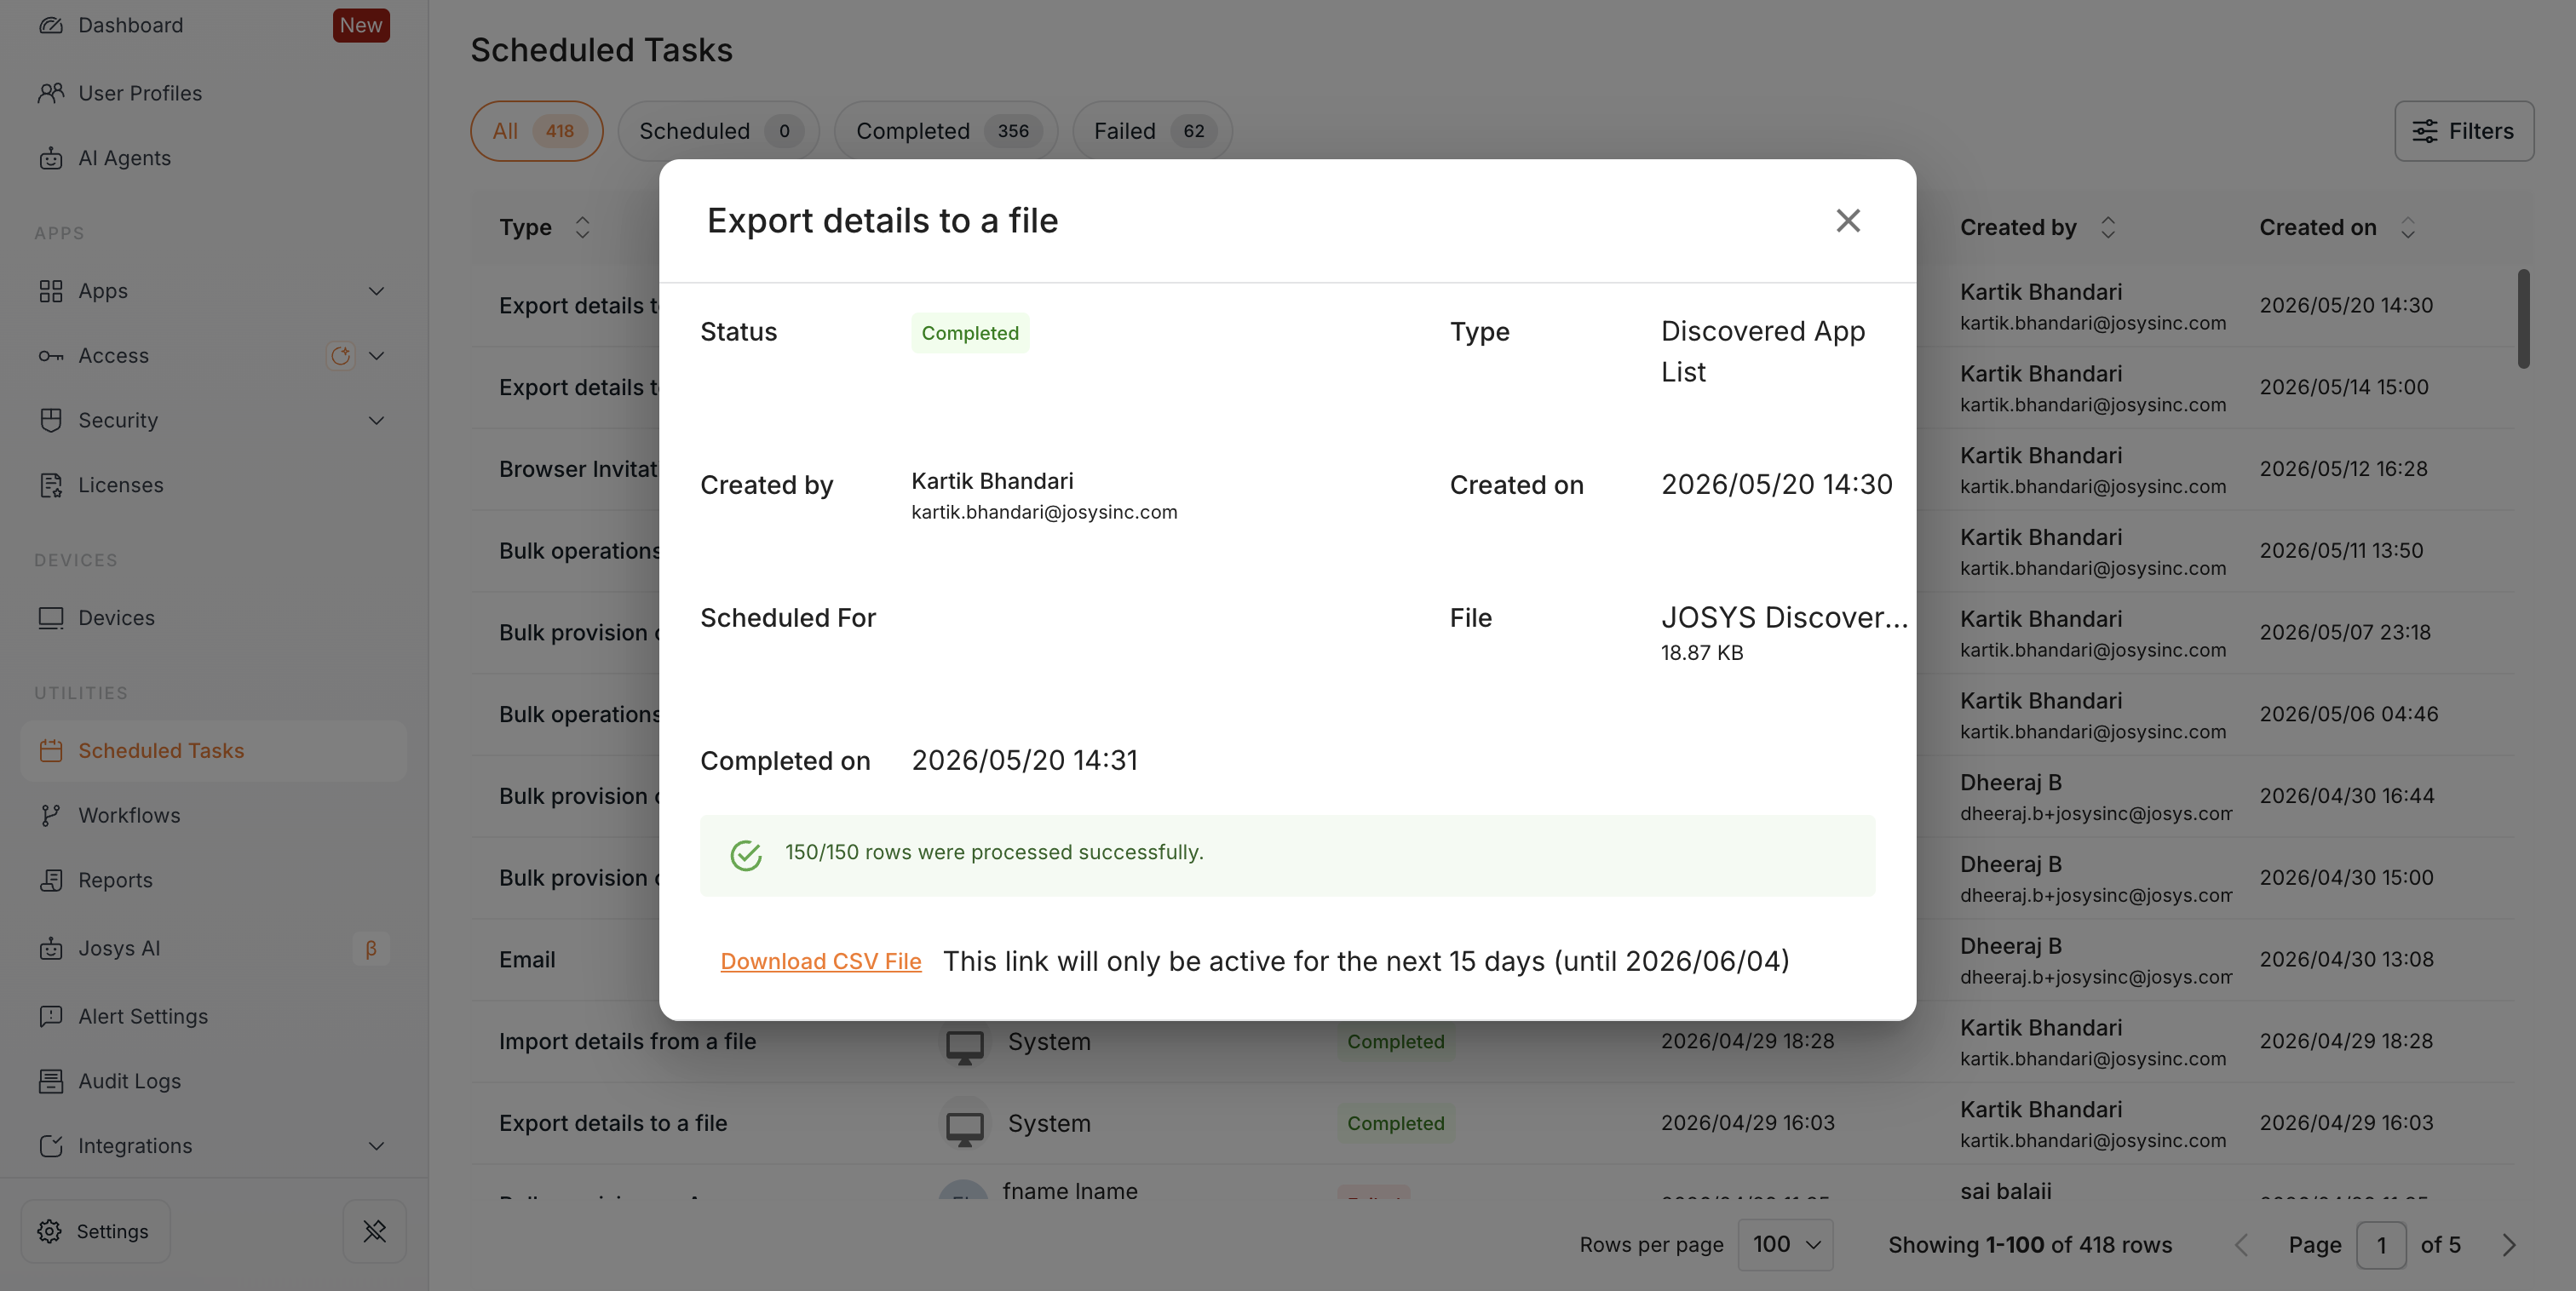The width and height of the screenshot is (2576, 1291).
Task: Click the Integrations icon in sidebar
Action: (x=51, y=1146)
